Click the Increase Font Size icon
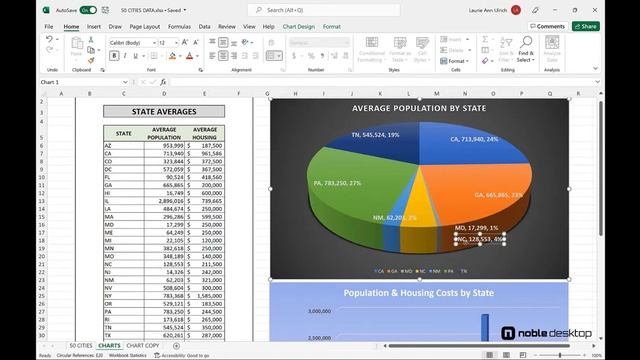This screenshot has height=360, width=640. (x=184, y=42)
